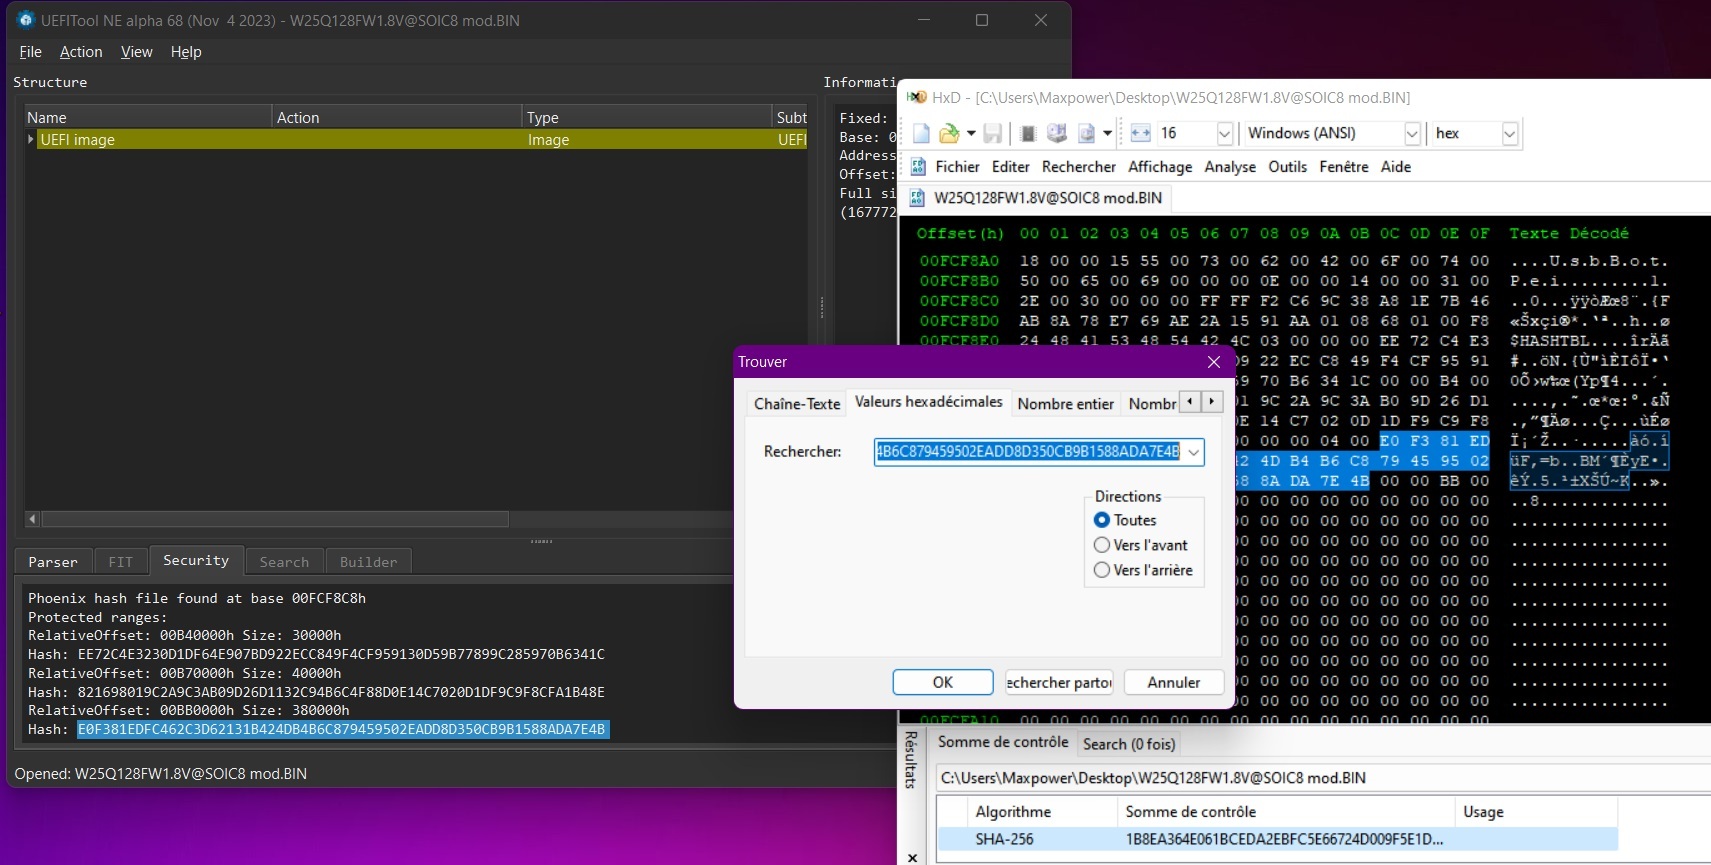Expand the UEFI image tree node
The image size is (1711, 865).
(x=31, y=140)
